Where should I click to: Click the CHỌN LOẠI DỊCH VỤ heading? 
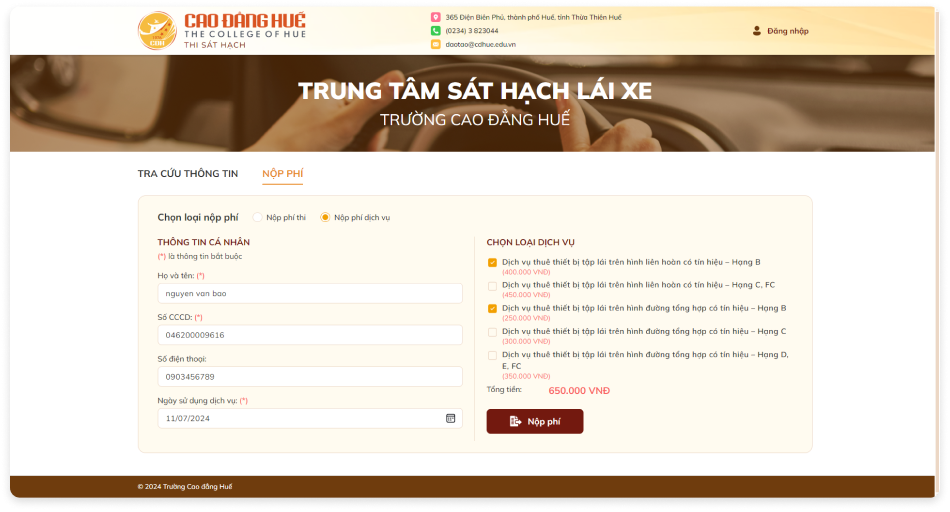tap(530, 242)
